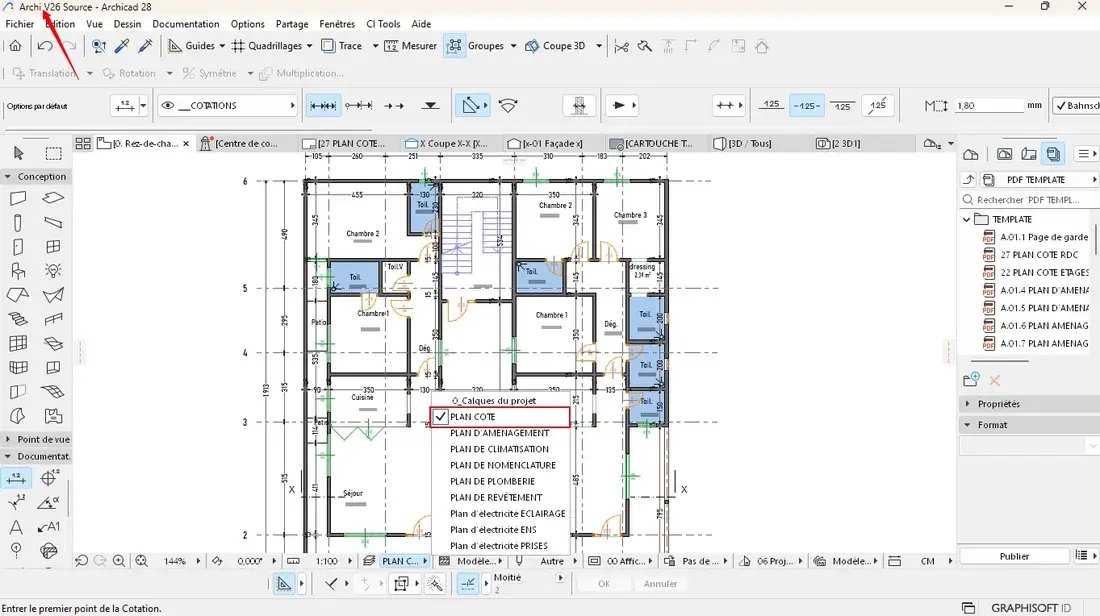Click the Coupe 3D icon
Screen dimensions: 1100x616
(x=532, y=46)
